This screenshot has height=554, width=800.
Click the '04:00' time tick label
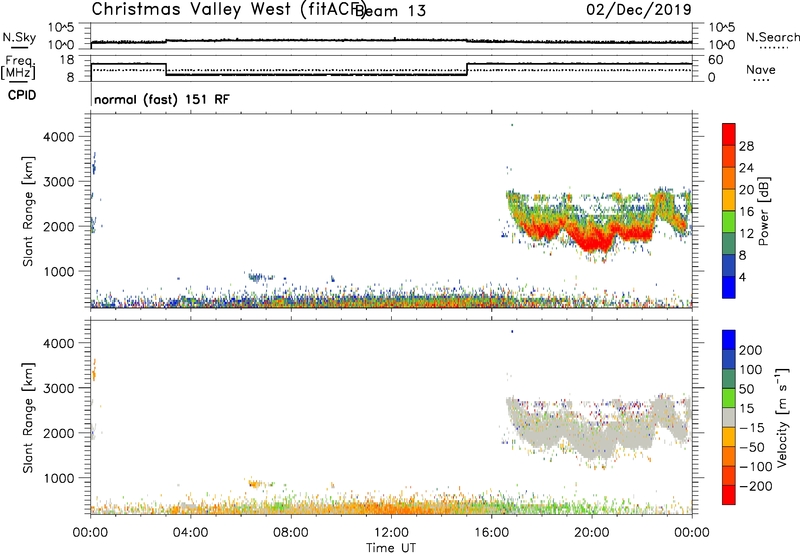coord(190,533)
